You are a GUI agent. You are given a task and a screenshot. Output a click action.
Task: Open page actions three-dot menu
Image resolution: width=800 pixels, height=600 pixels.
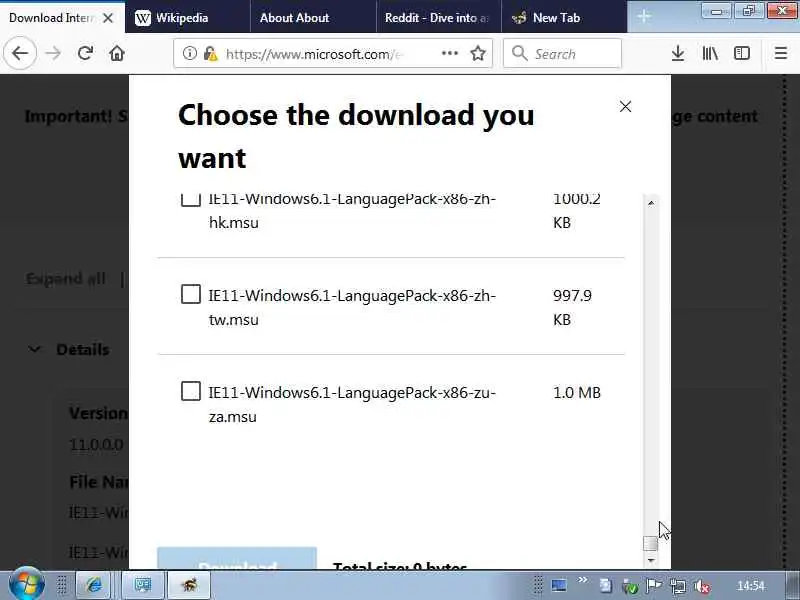tap(449, 53)
